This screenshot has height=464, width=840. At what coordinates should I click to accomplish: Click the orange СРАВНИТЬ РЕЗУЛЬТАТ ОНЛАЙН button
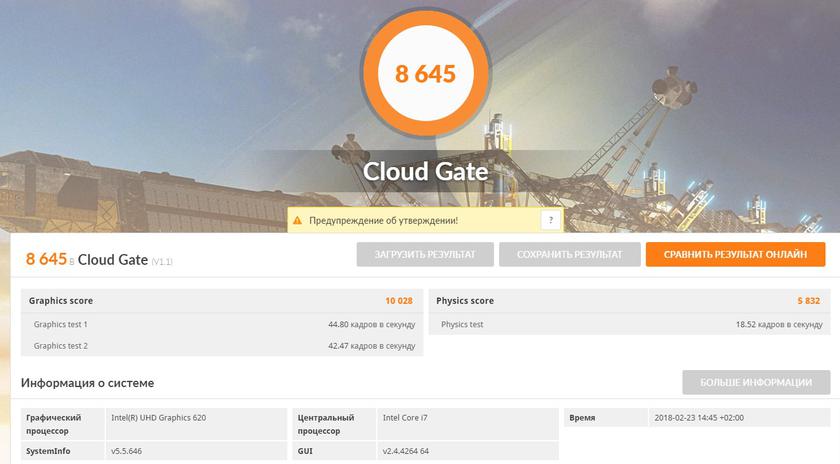tap(735, 255)
